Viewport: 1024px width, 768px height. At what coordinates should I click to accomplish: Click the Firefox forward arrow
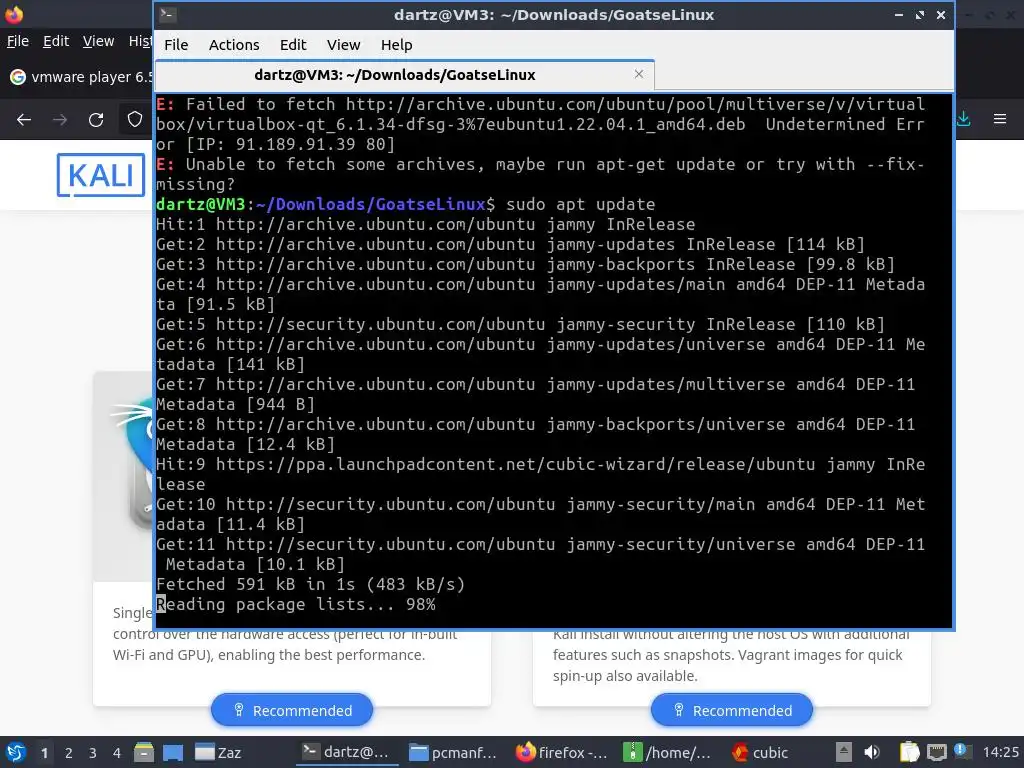(x=60, y=120)
